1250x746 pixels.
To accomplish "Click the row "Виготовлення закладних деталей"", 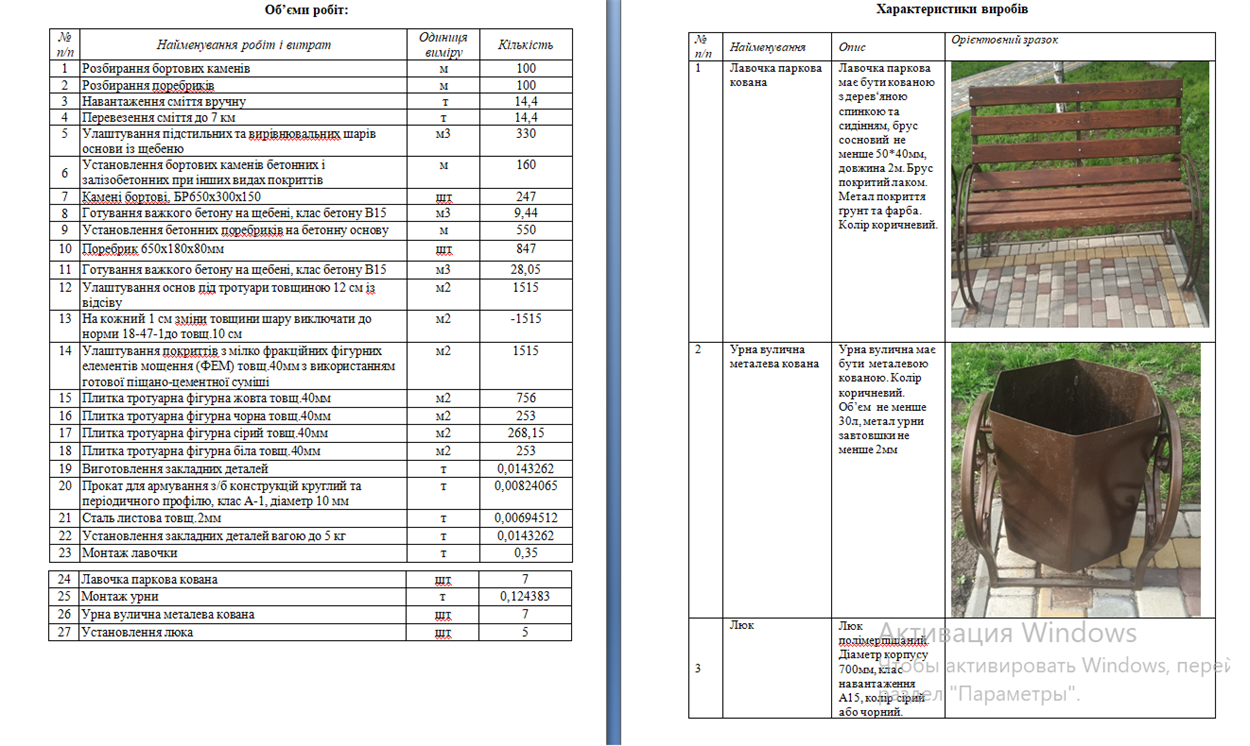I will click(310, 469).
